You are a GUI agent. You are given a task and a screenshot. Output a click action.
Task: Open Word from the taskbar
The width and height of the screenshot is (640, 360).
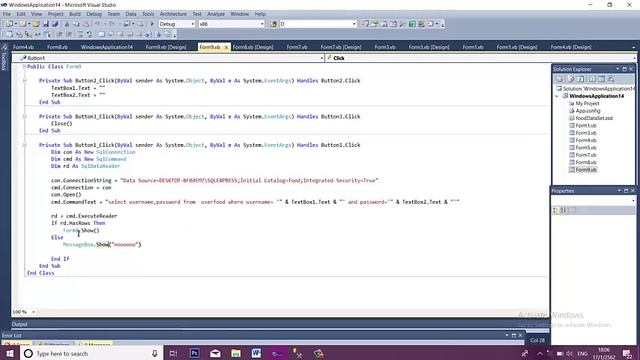[256, 353]
